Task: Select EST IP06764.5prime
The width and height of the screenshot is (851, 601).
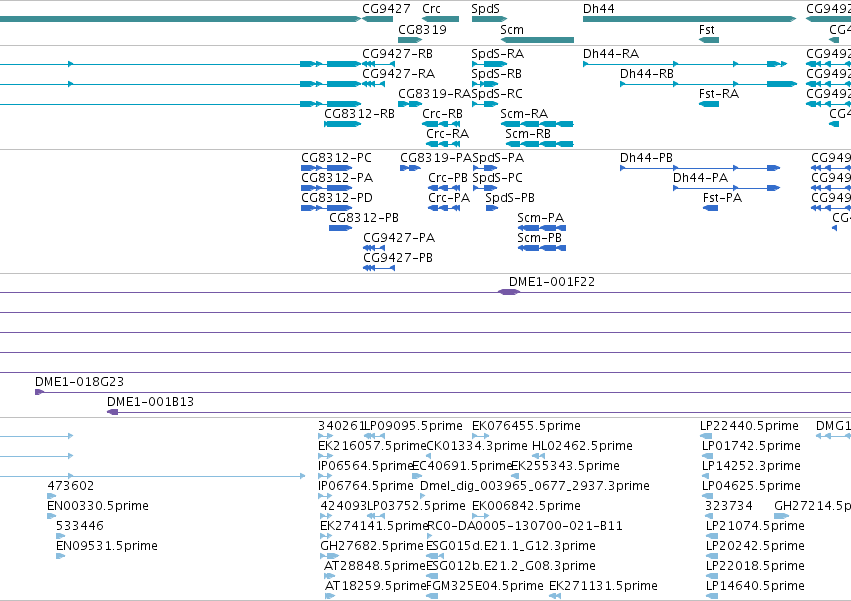Action: click(325, 496)
